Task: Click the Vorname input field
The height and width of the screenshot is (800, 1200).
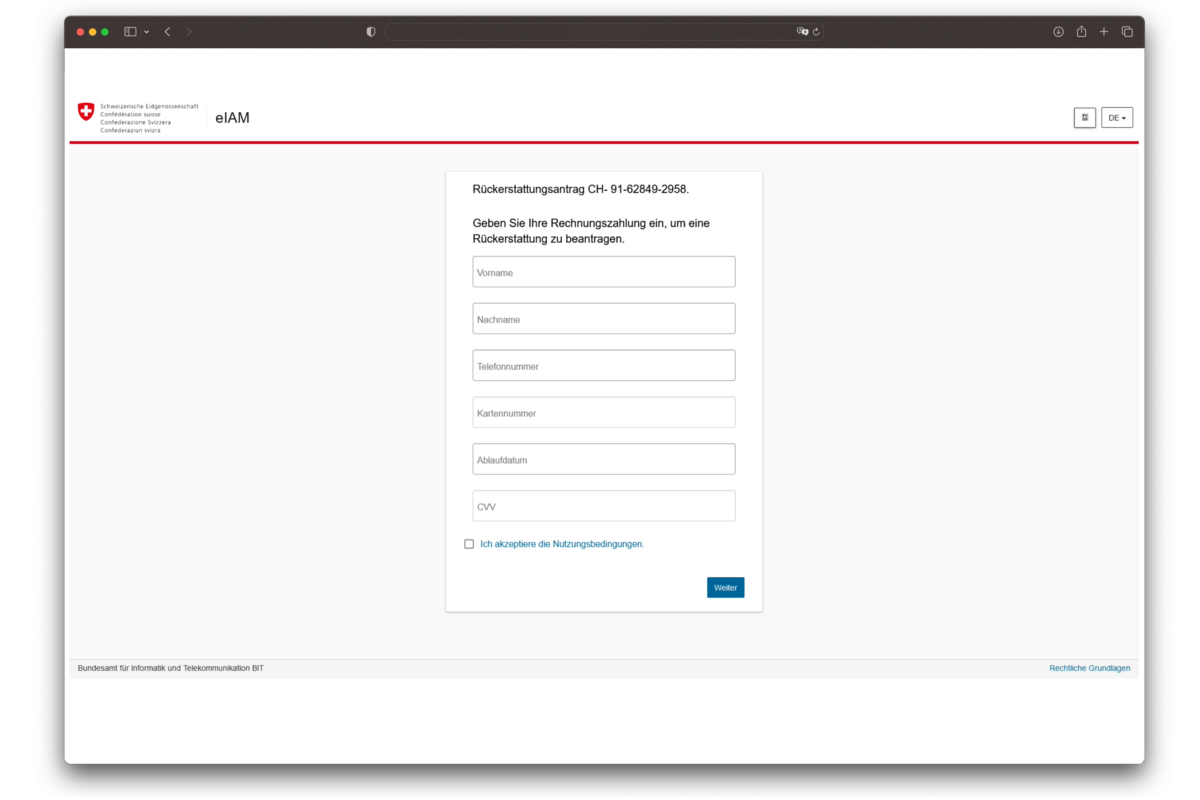Action: tap(603, 271)
